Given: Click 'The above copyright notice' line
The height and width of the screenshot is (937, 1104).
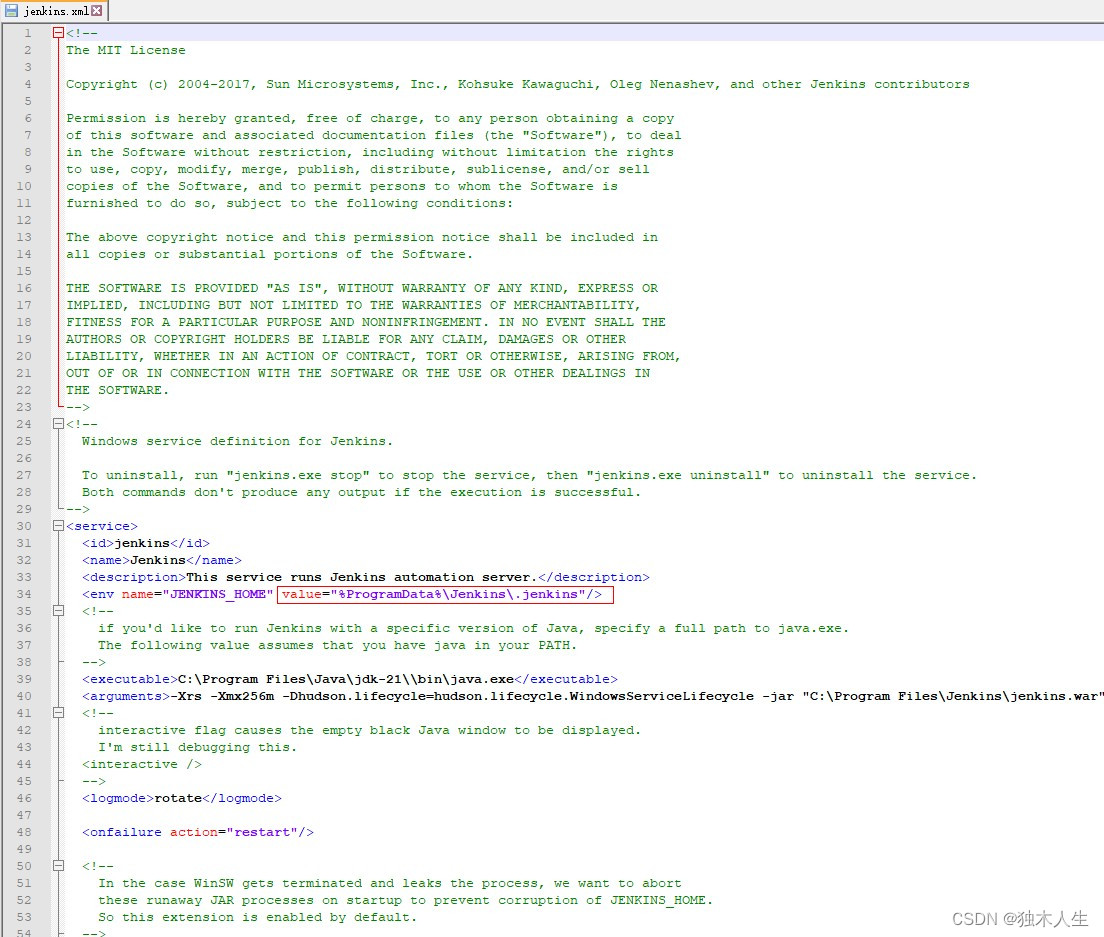Looking at the screenshot, I should (x=362, y=237).
